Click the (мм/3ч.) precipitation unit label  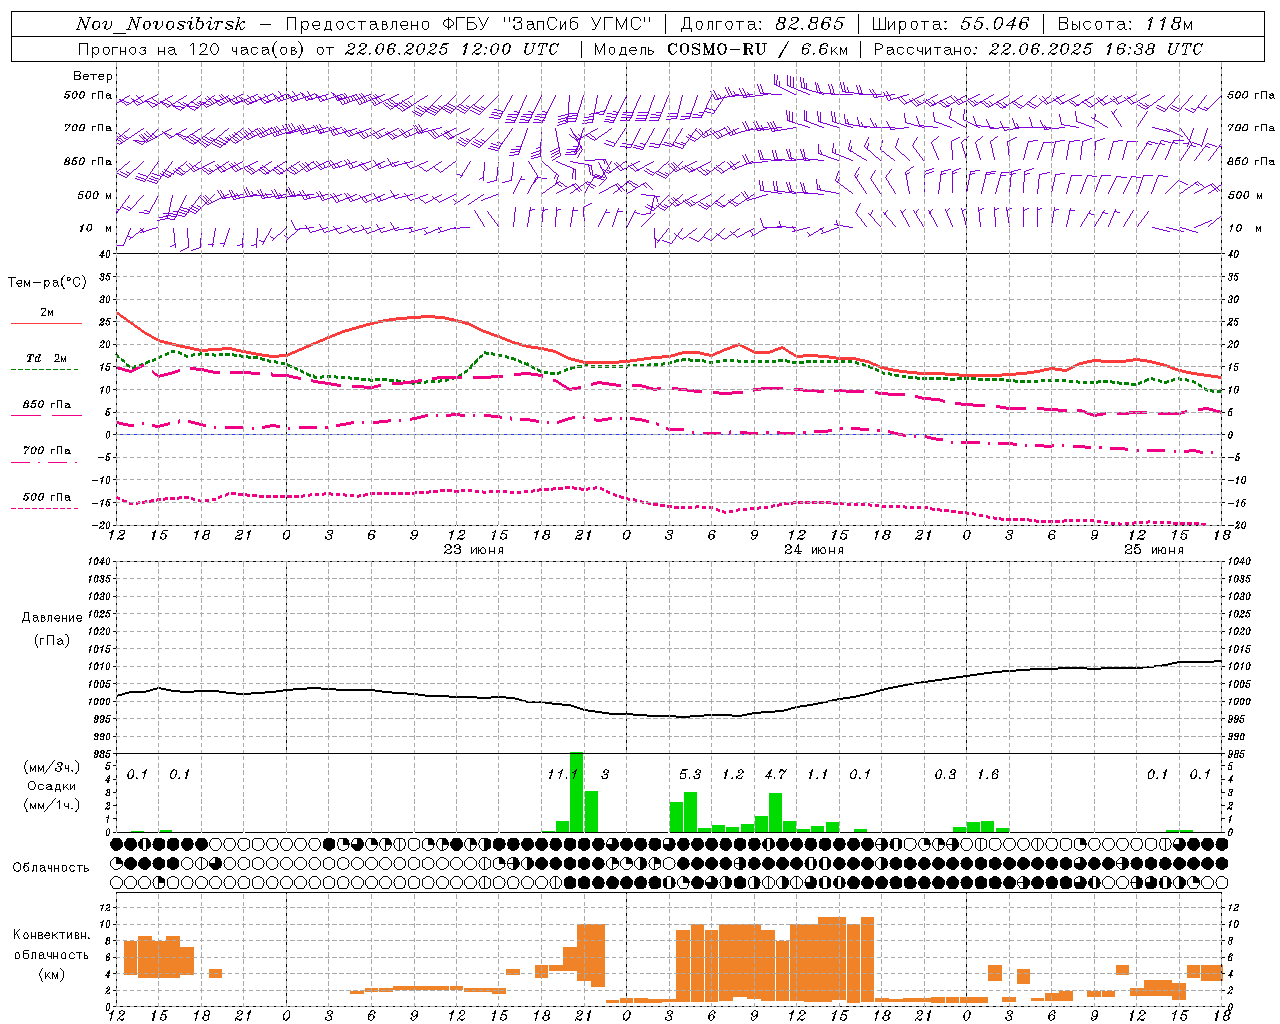click(x=52, y=767)
